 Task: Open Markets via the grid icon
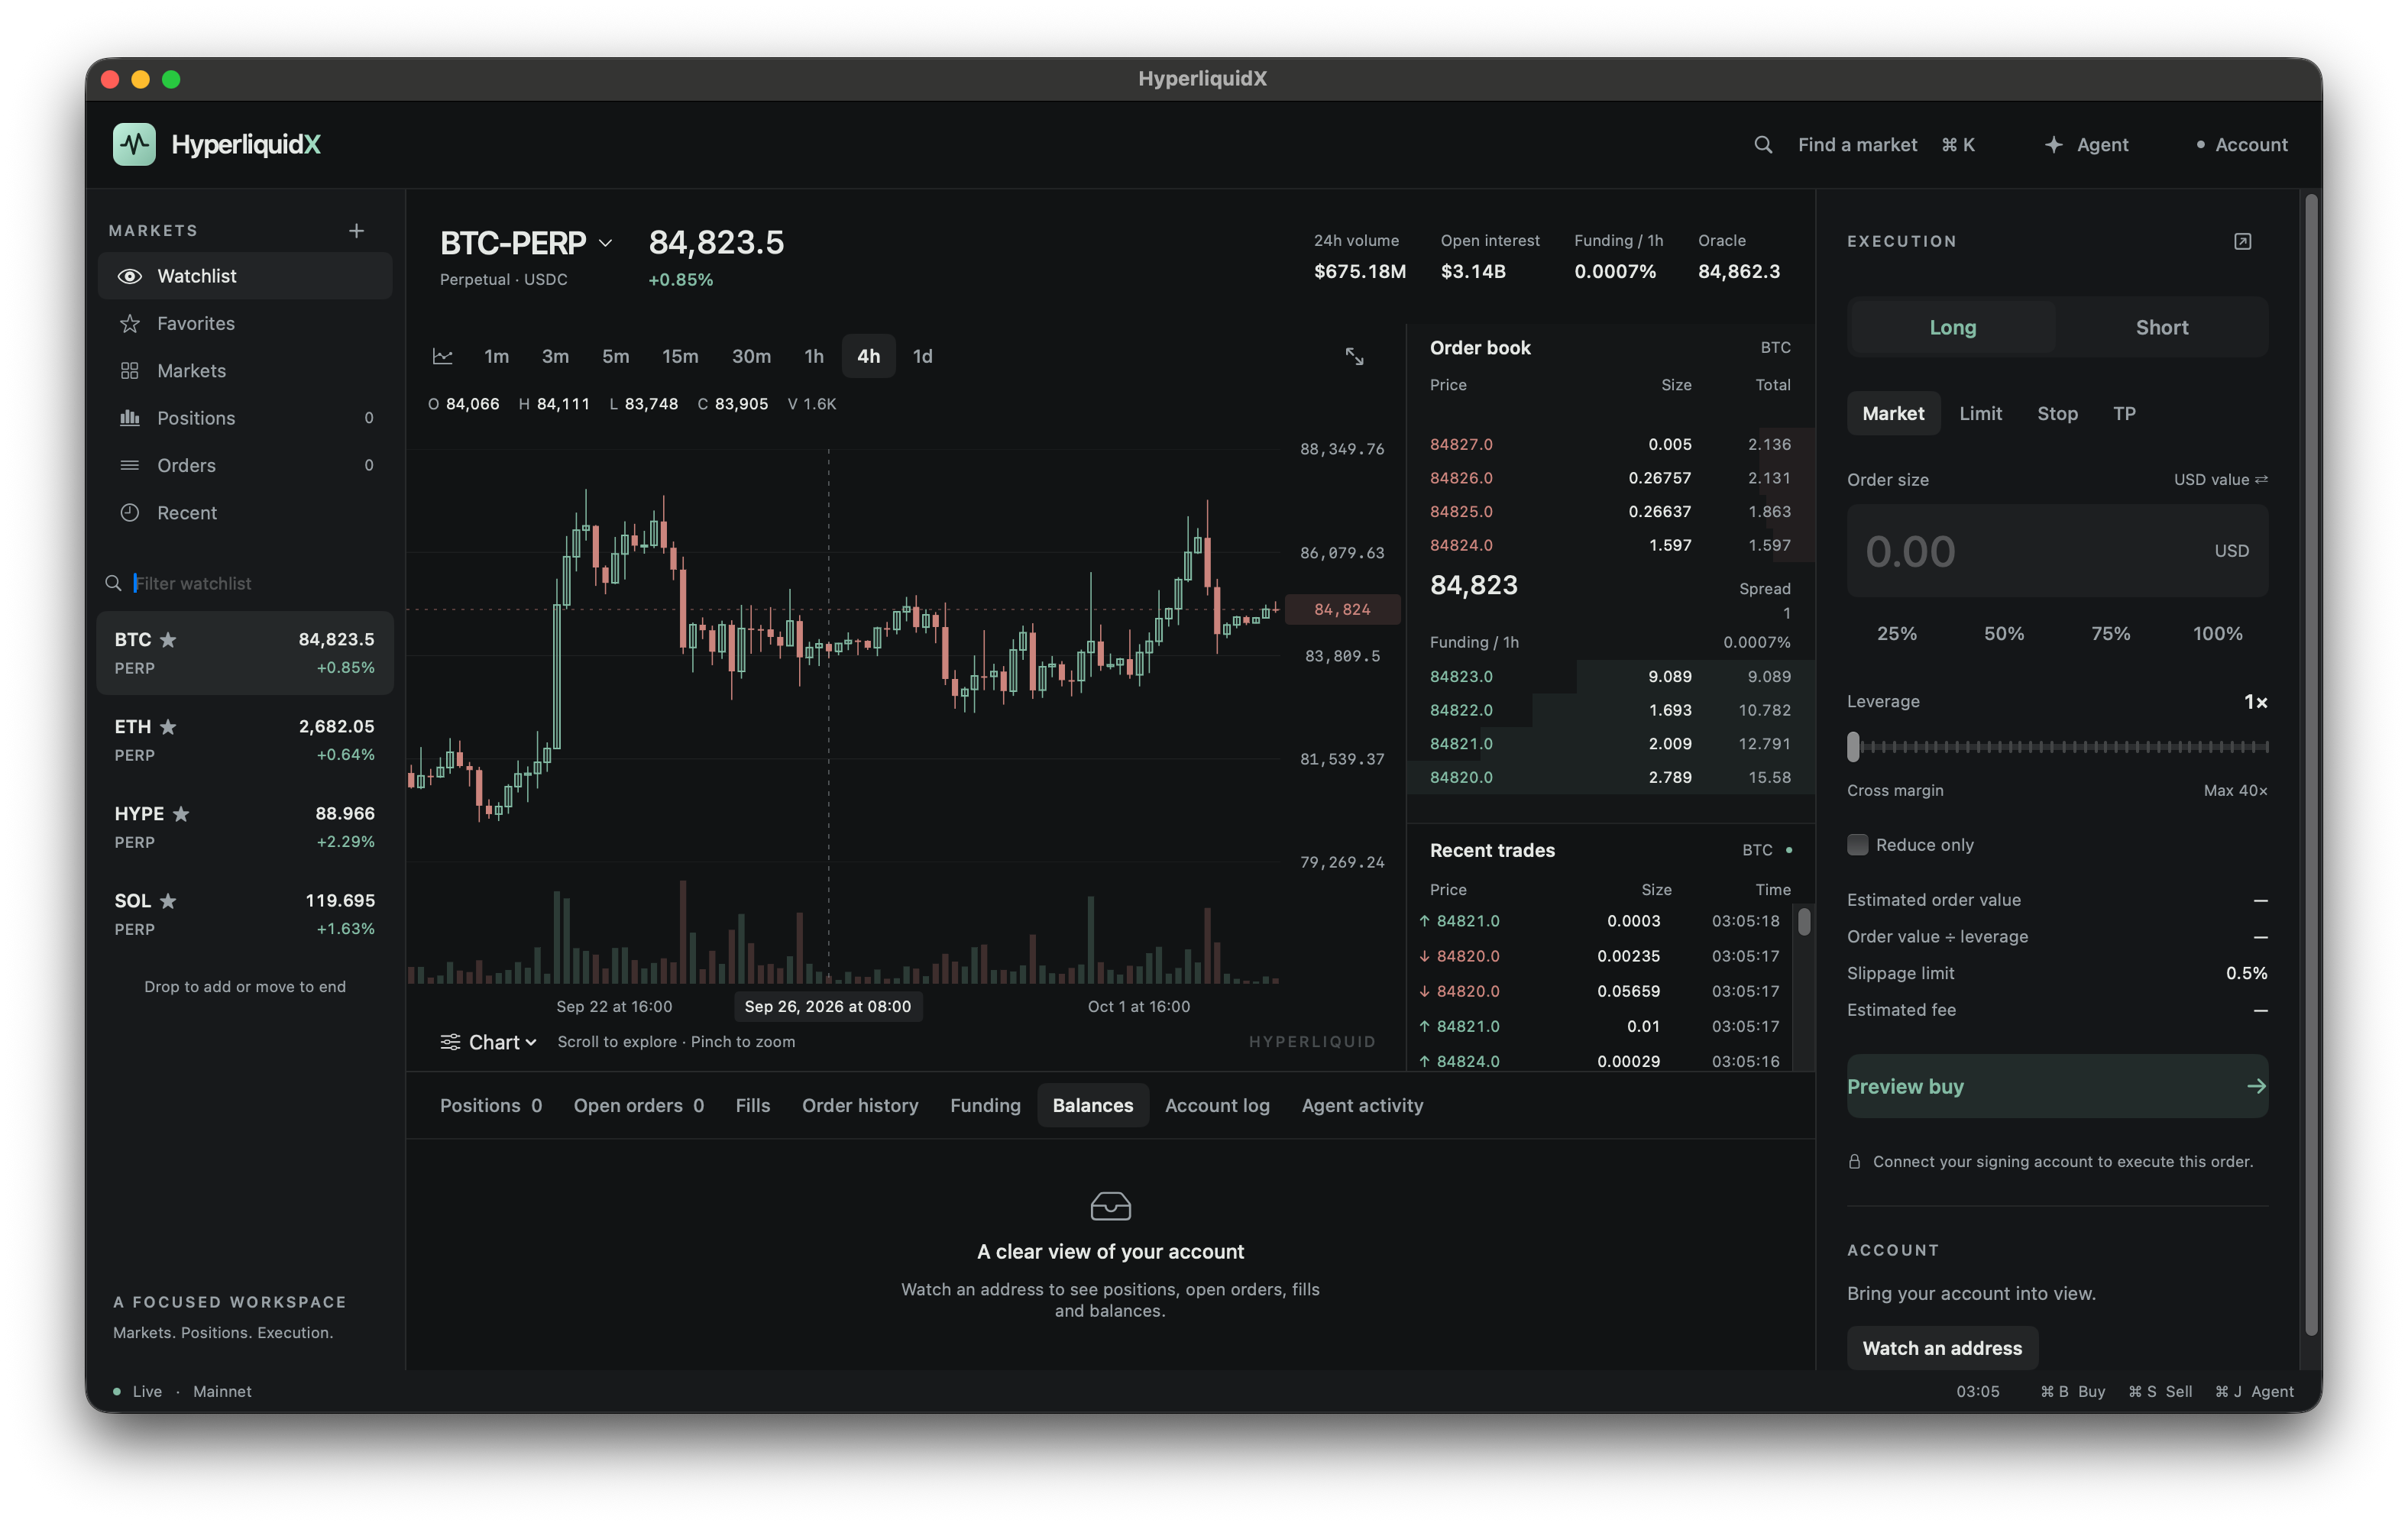(x=130, y=371)
